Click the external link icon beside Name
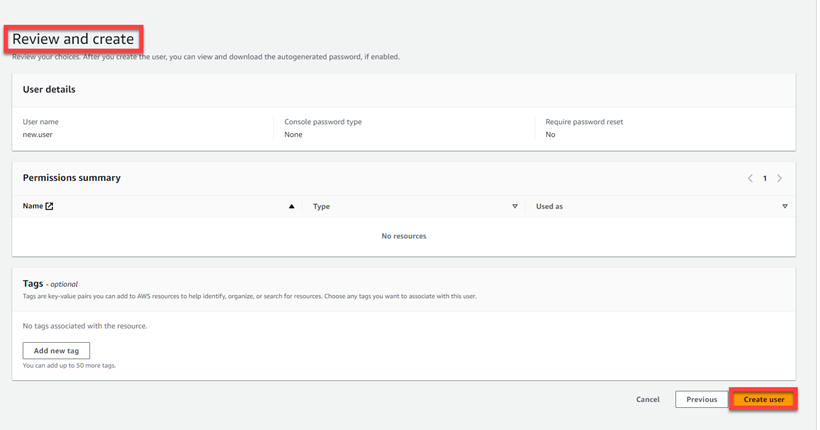The width and height of the screenshot is (820, 430). coord(49,206)
